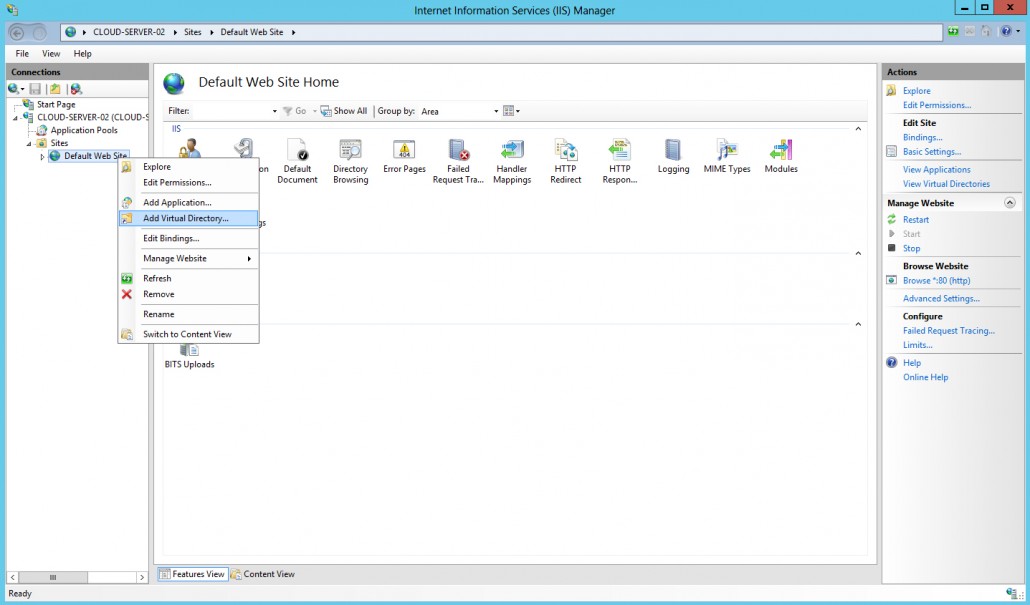Click the Online Help link
This screenshot has width=1030, height=605.
pos(925,377)
